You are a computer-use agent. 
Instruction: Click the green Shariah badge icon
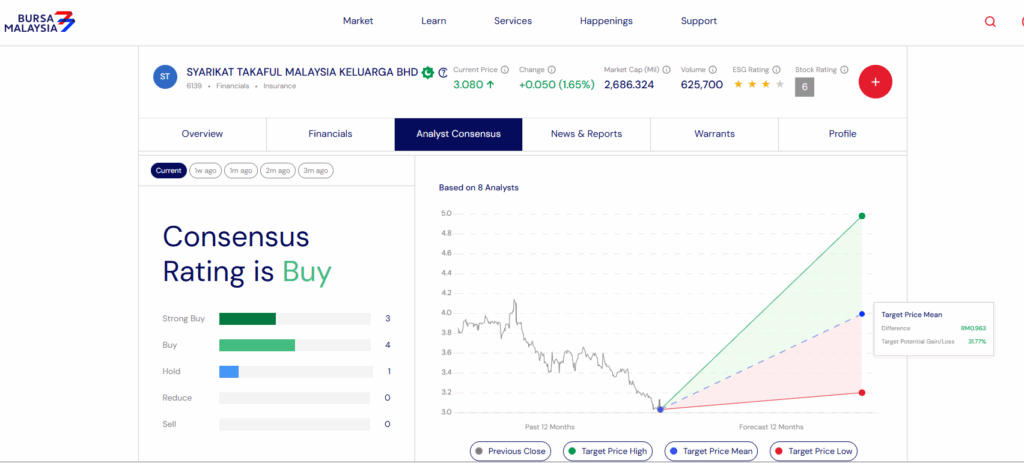tap(428, 73)
